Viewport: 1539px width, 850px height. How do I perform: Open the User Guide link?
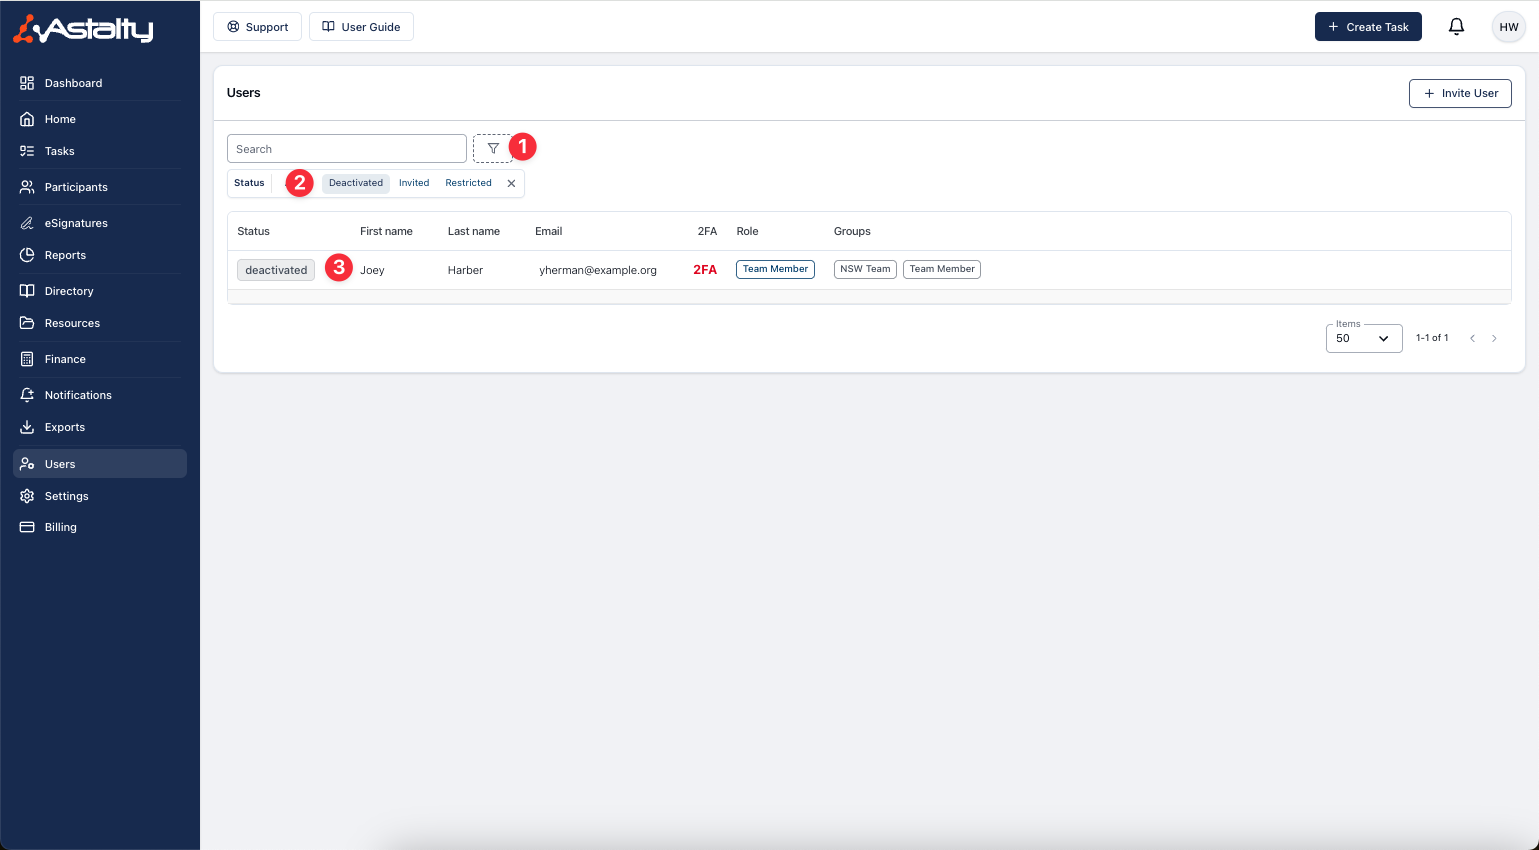click(x=361, y=27)
